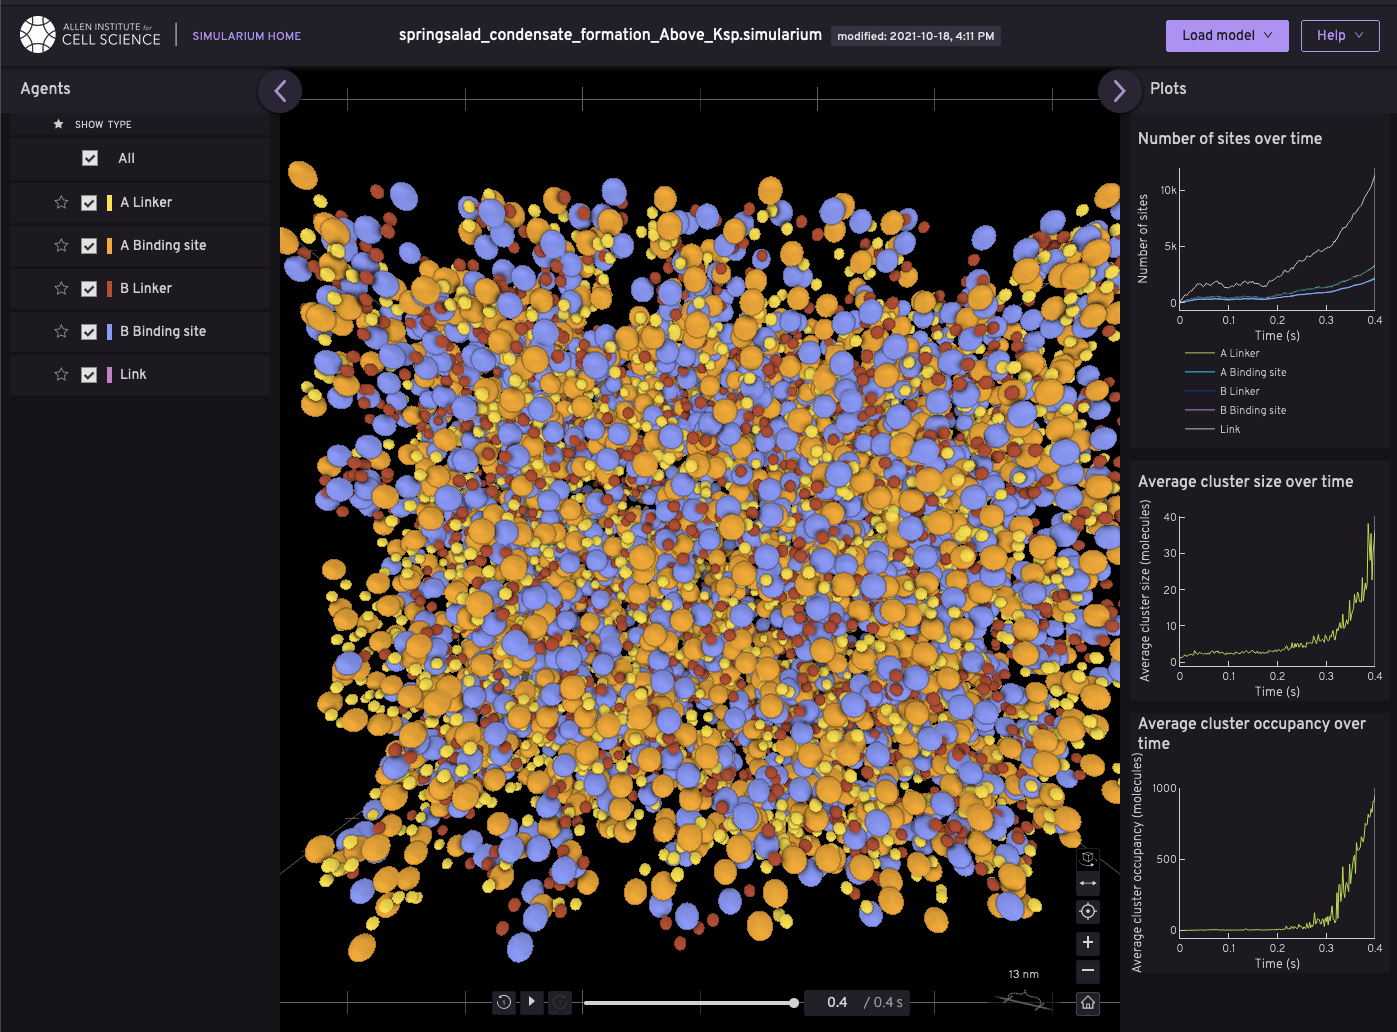The image size is (1397, 1032).
Task: Open the Help menu
Action: (x=1340, y=35)
